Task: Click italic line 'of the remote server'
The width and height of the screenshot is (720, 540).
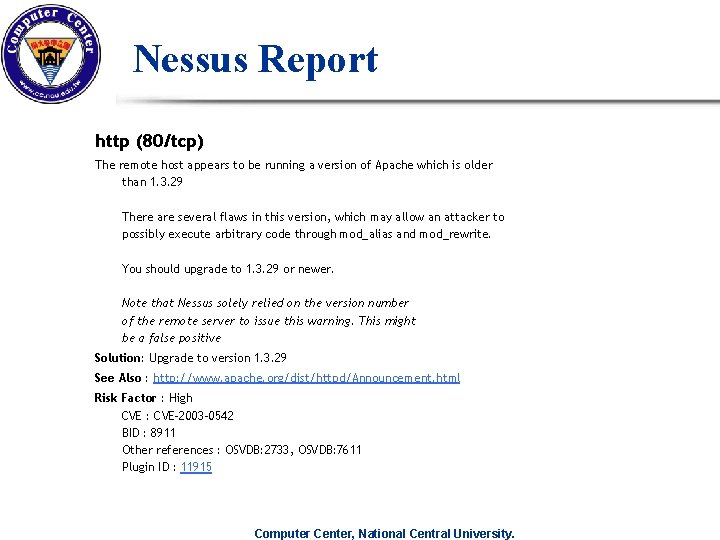Action: click(269, 321)
